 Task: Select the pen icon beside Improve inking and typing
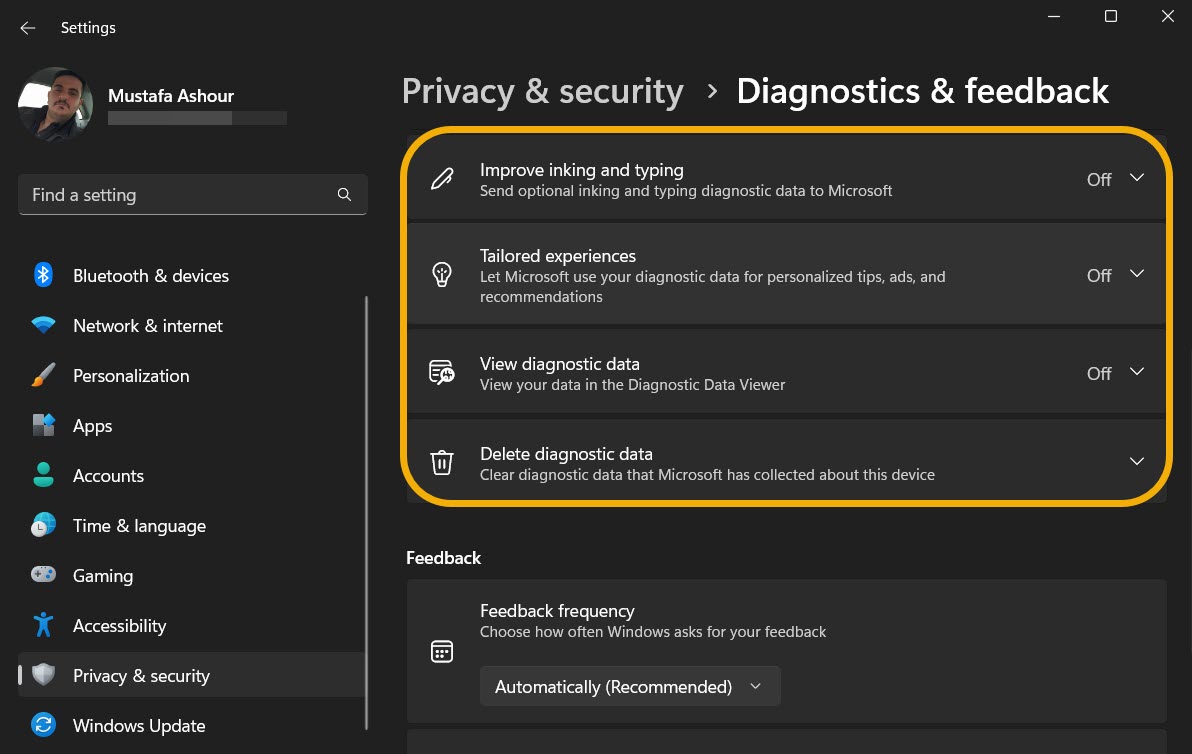(441, 179)
